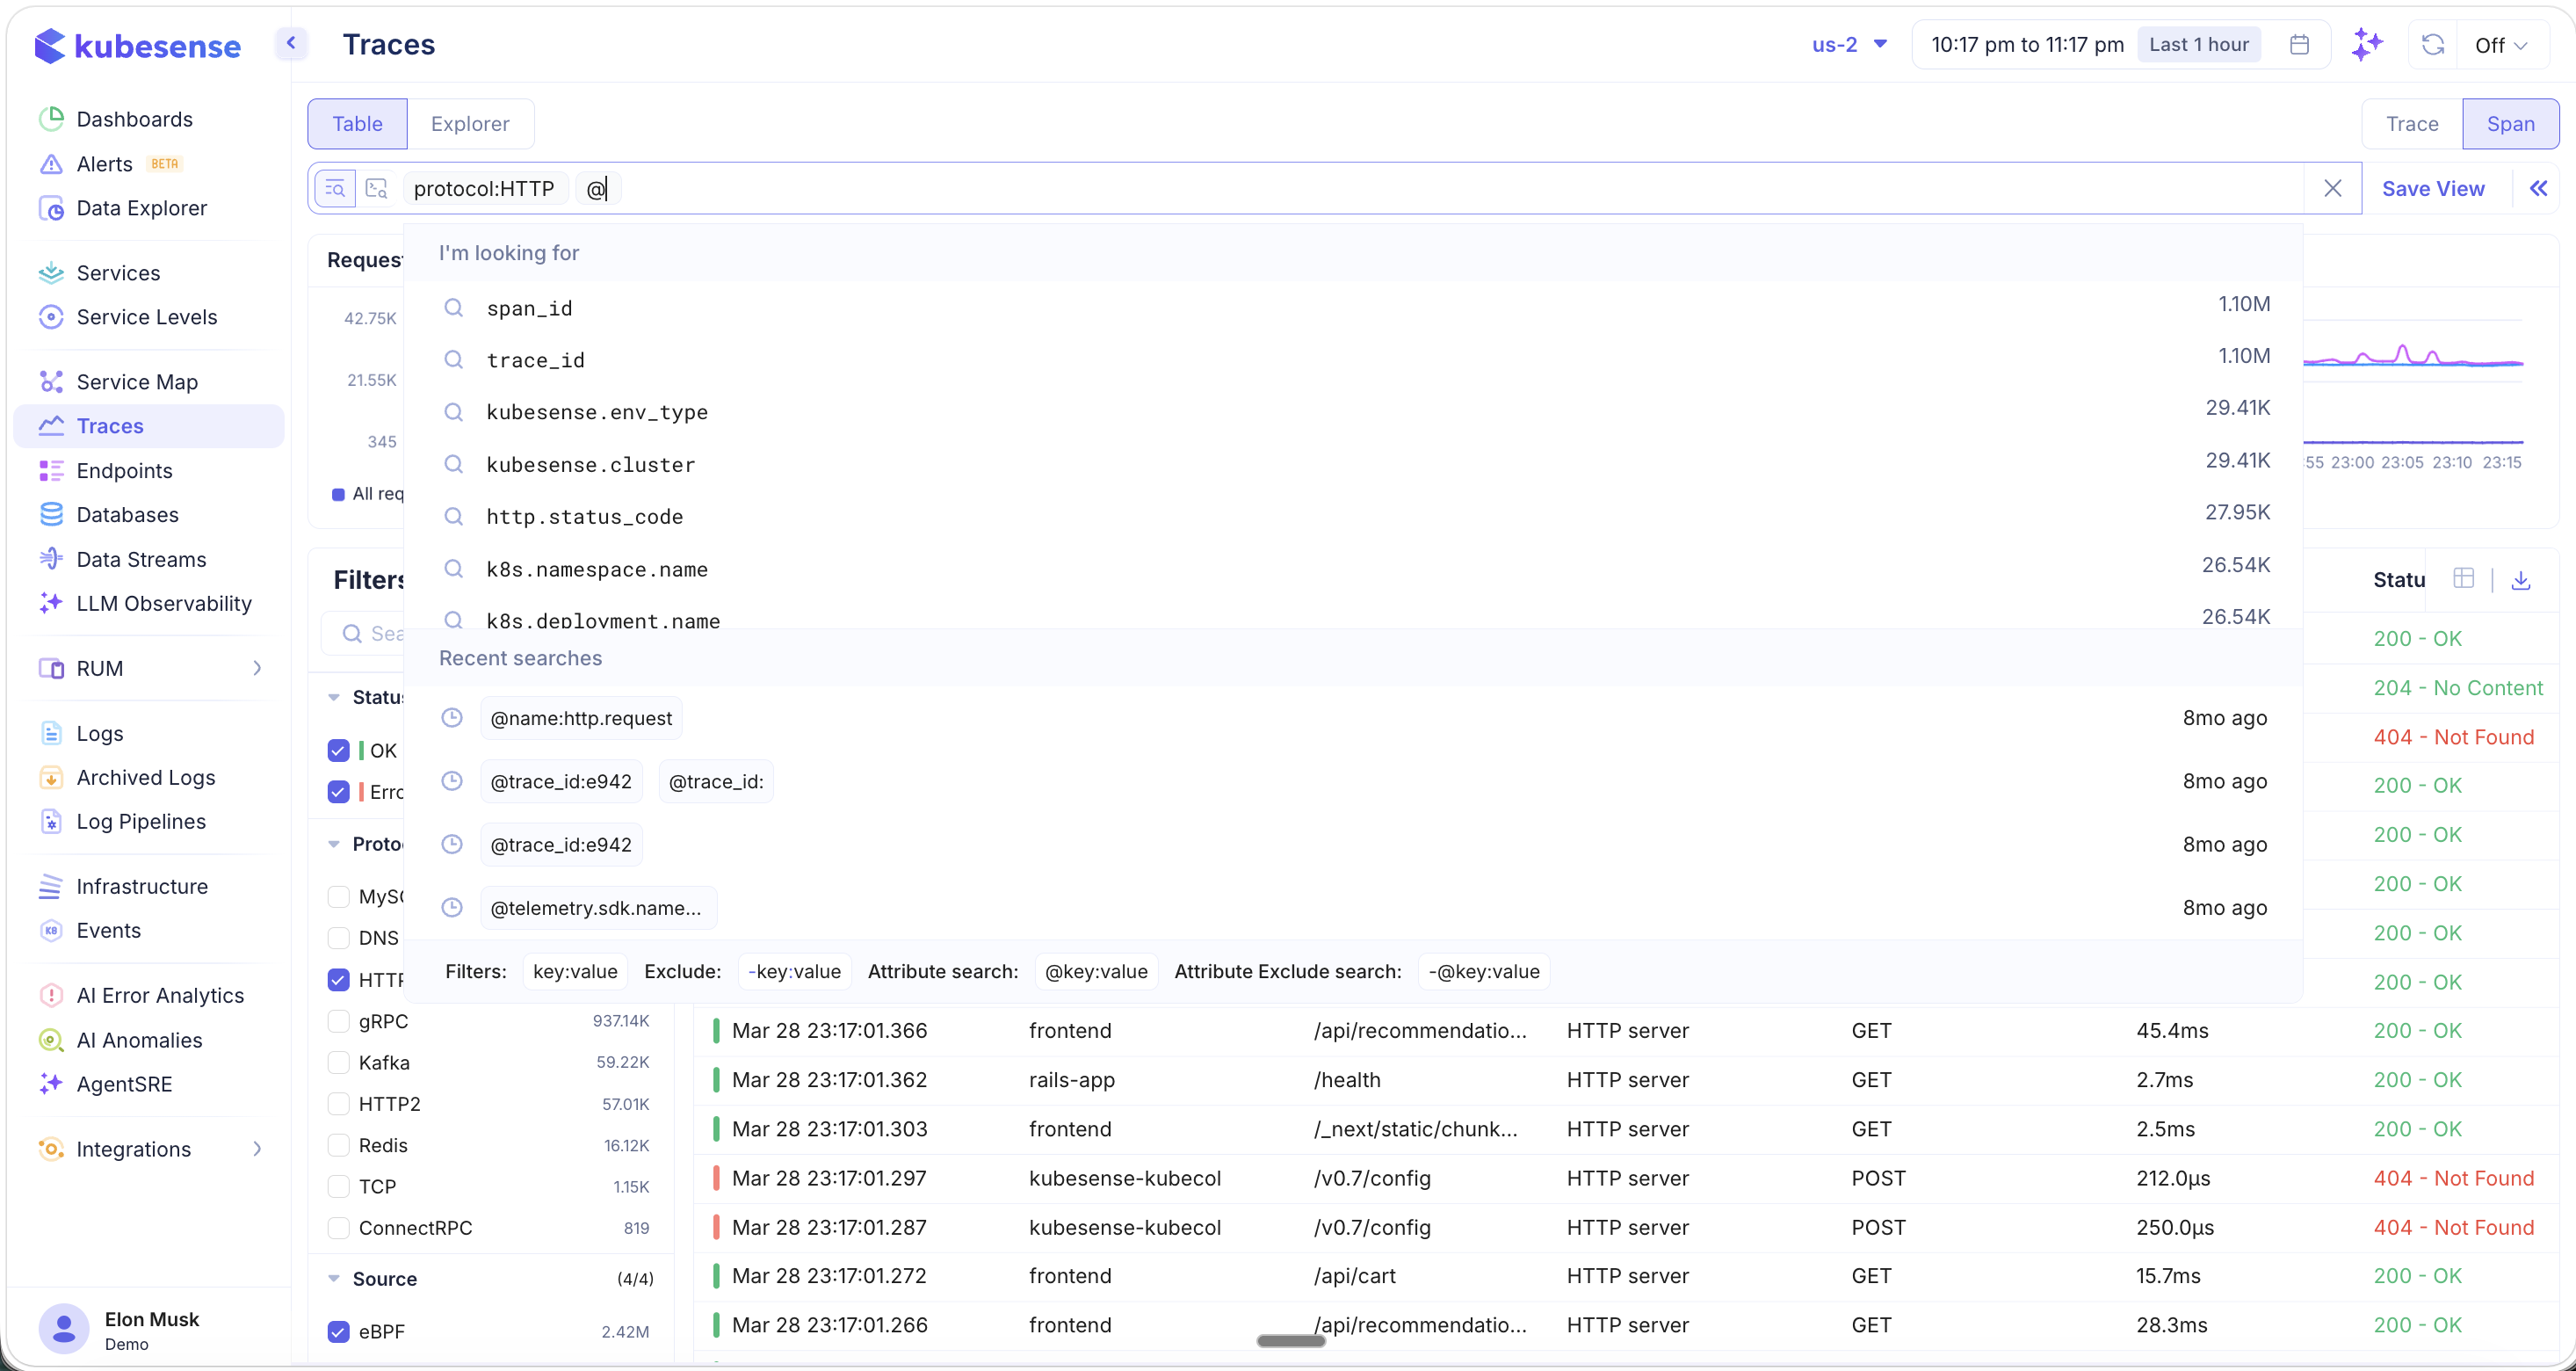Click the kubesense logo
This screenshot has height=1371, width=2576.
pos(137,45)
